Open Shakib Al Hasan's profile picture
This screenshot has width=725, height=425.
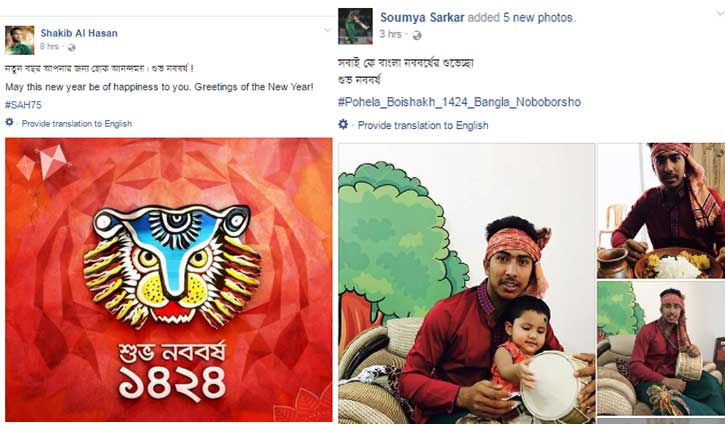coord(19,40)
